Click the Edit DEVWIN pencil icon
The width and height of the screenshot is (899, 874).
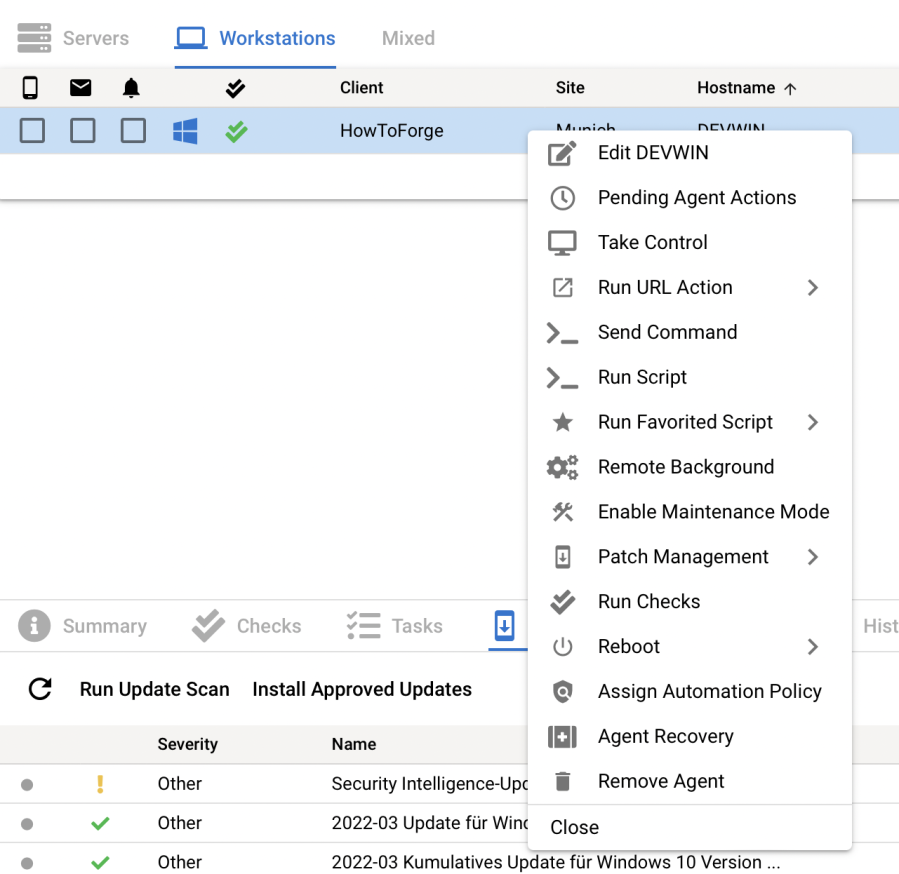[563, 153]
